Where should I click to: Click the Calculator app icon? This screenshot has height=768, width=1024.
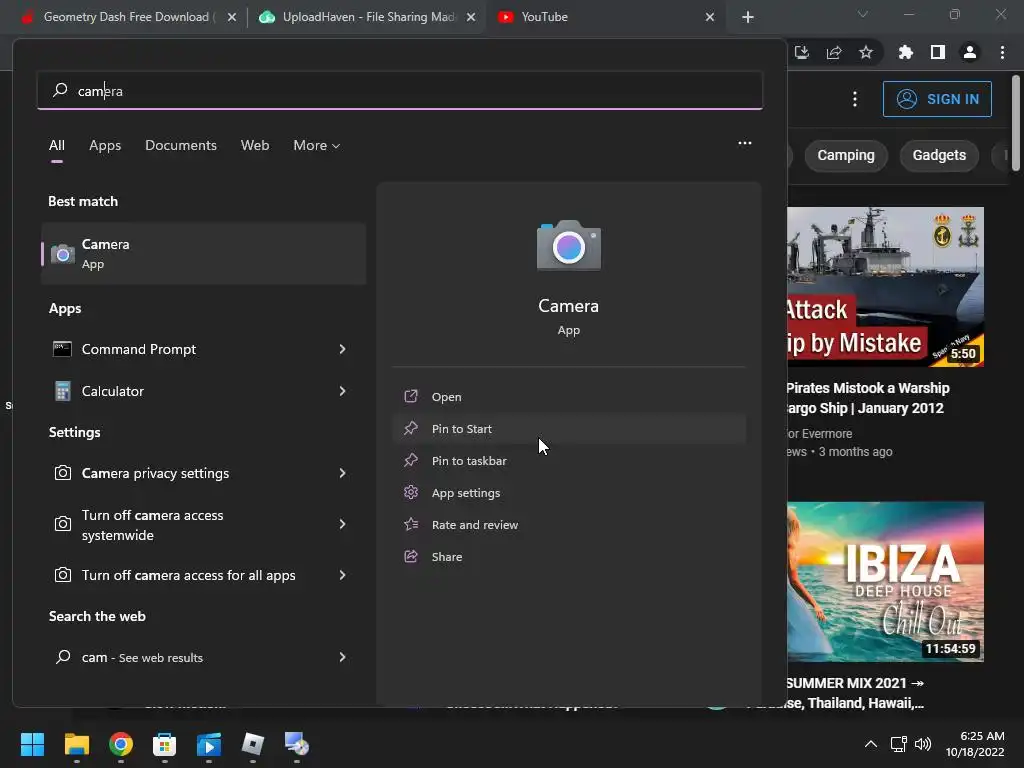62,391
